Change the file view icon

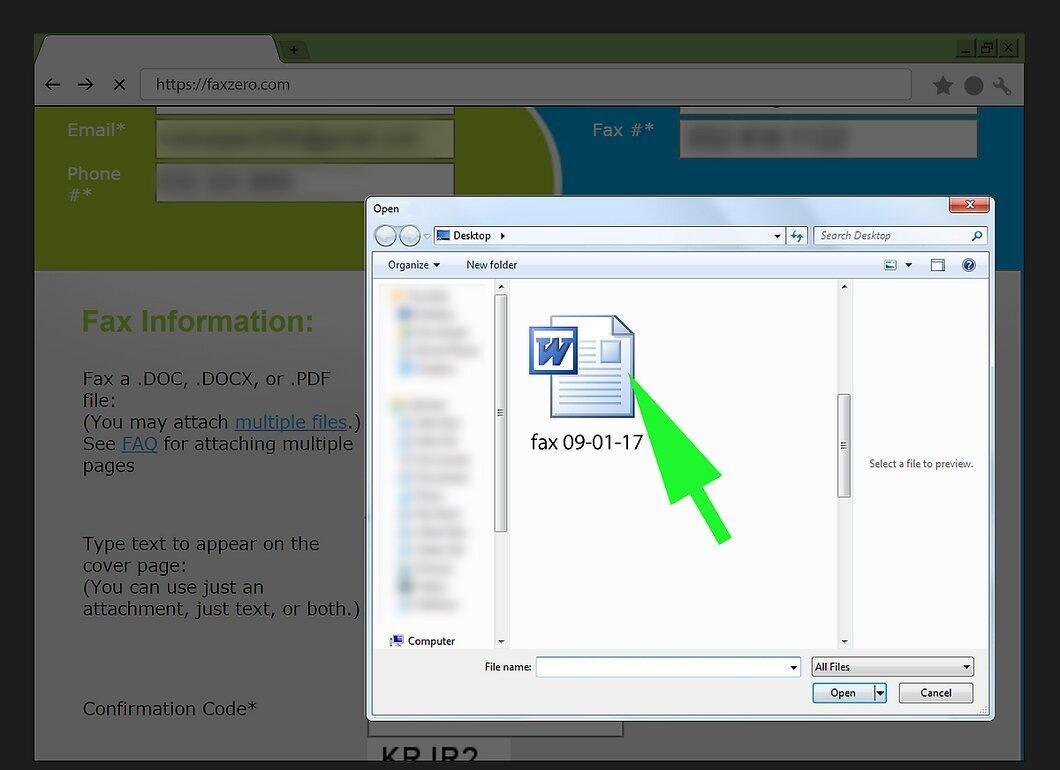tap(891, 265)
